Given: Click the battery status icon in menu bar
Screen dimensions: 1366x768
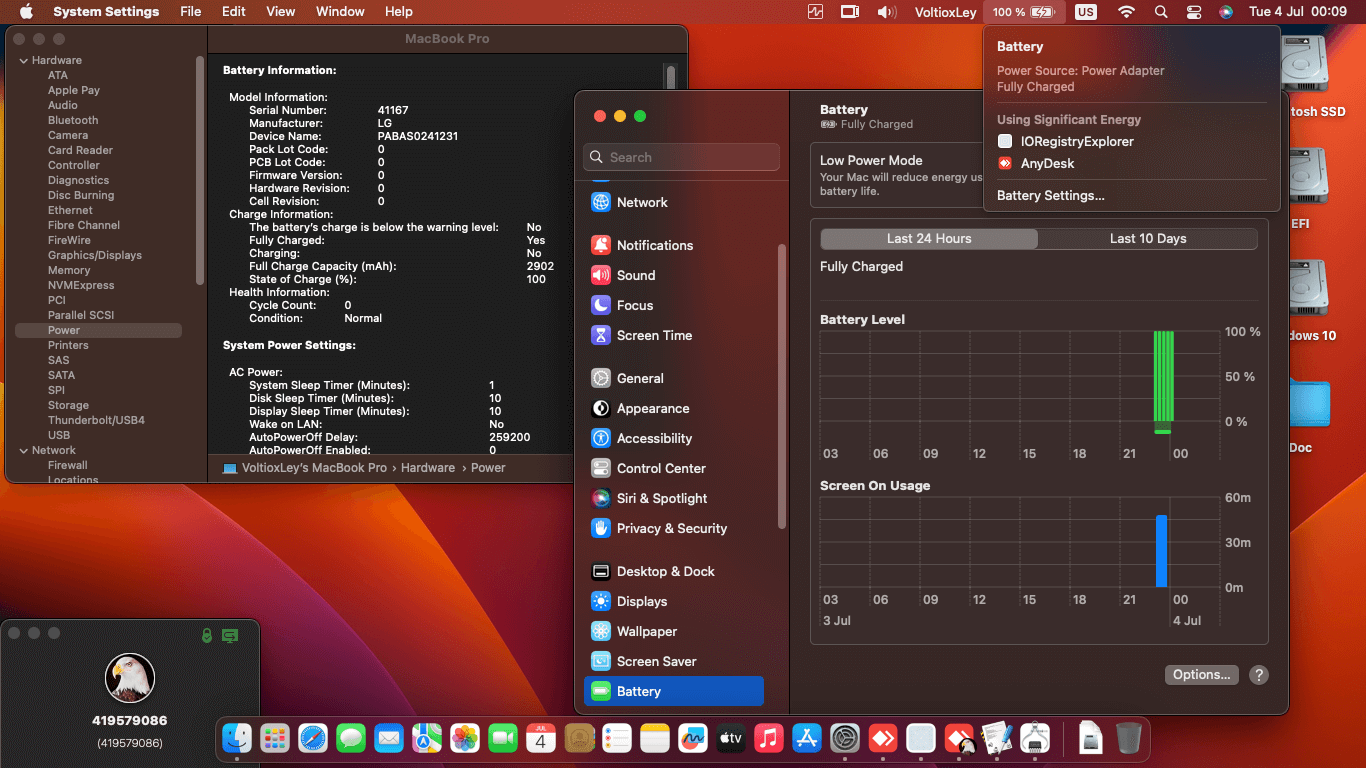Looking at the screenshot, I should click(1024, 12).
